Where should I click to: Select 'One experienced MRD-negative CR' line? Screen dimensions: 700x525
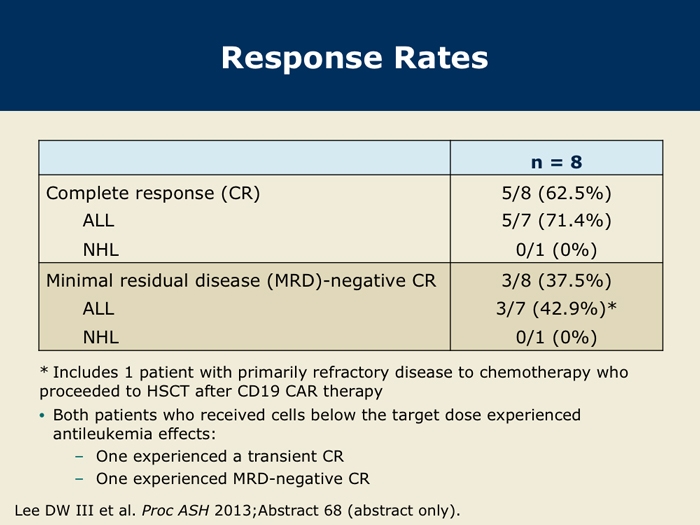coord(233,479)
